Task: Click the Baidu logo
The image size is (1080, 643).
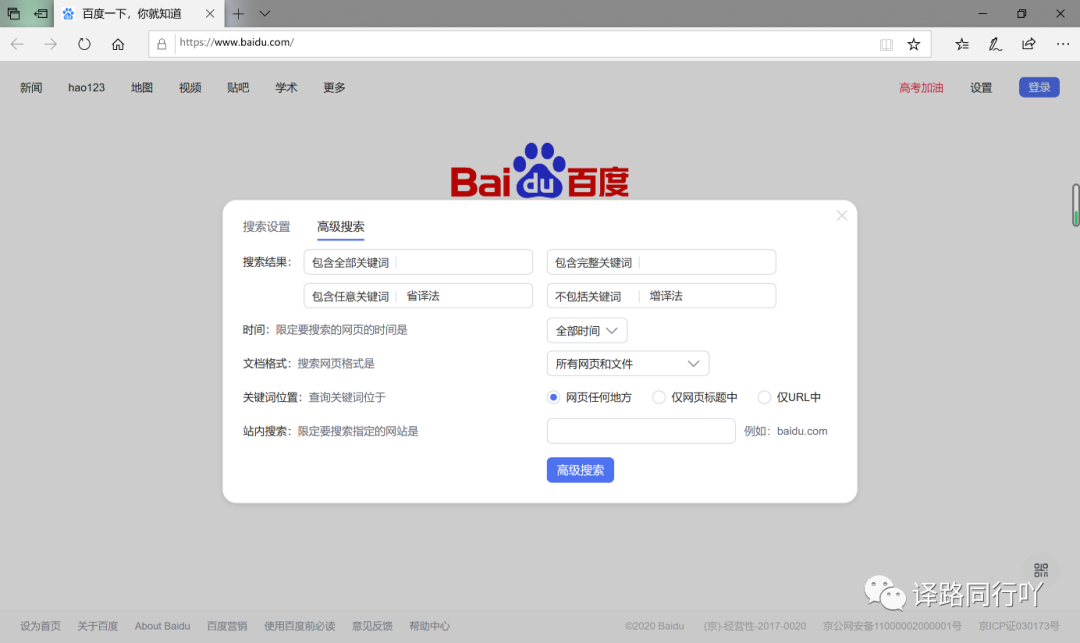Action: tap(539, 170)
